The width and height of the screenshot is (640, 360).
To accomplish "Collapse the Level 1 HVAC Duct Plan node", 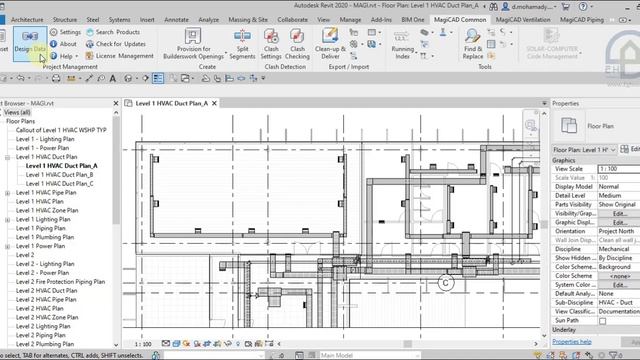I will (7, 157).
